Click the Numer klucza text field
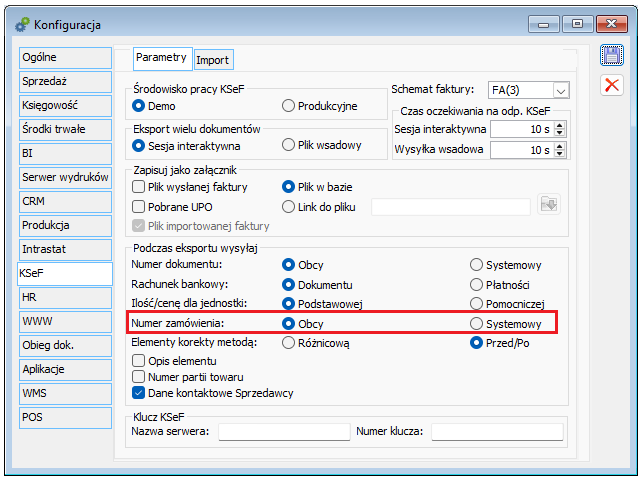The image size is (642, 479). coord(496,432)
